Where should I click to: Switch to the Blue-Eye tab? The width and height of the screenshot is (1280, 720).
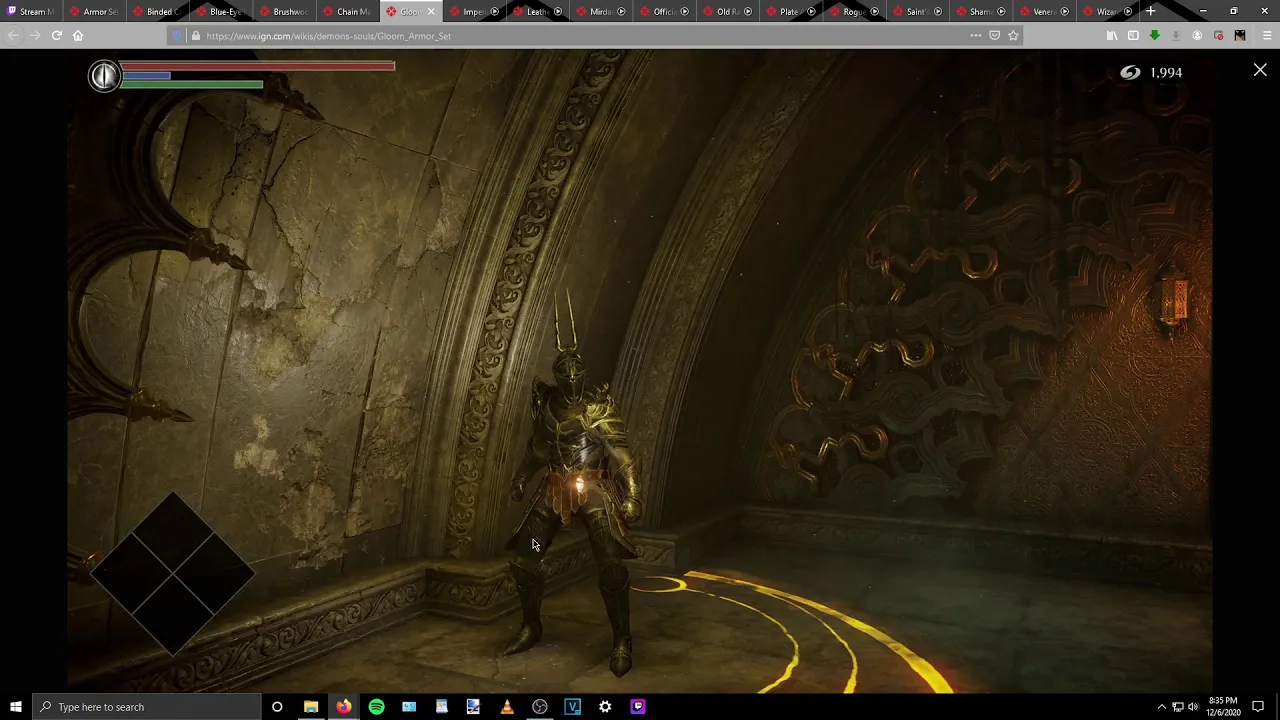221,12
